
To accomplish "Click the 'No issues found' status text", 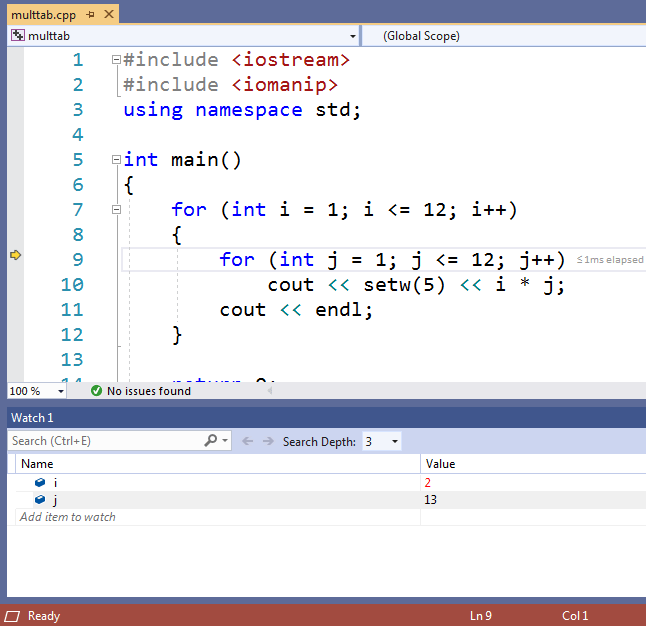I will [x=149, y=391].
